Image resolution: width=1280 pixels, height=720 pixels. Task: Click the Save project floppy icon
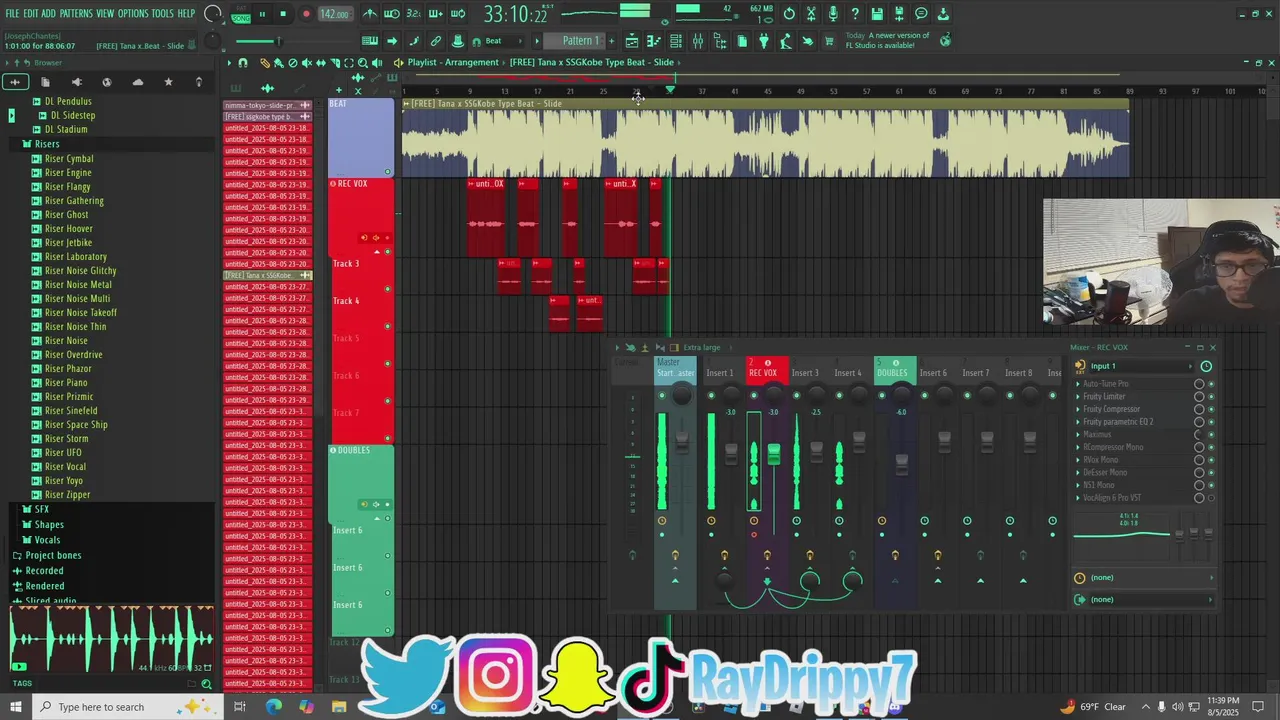point(877,14)
